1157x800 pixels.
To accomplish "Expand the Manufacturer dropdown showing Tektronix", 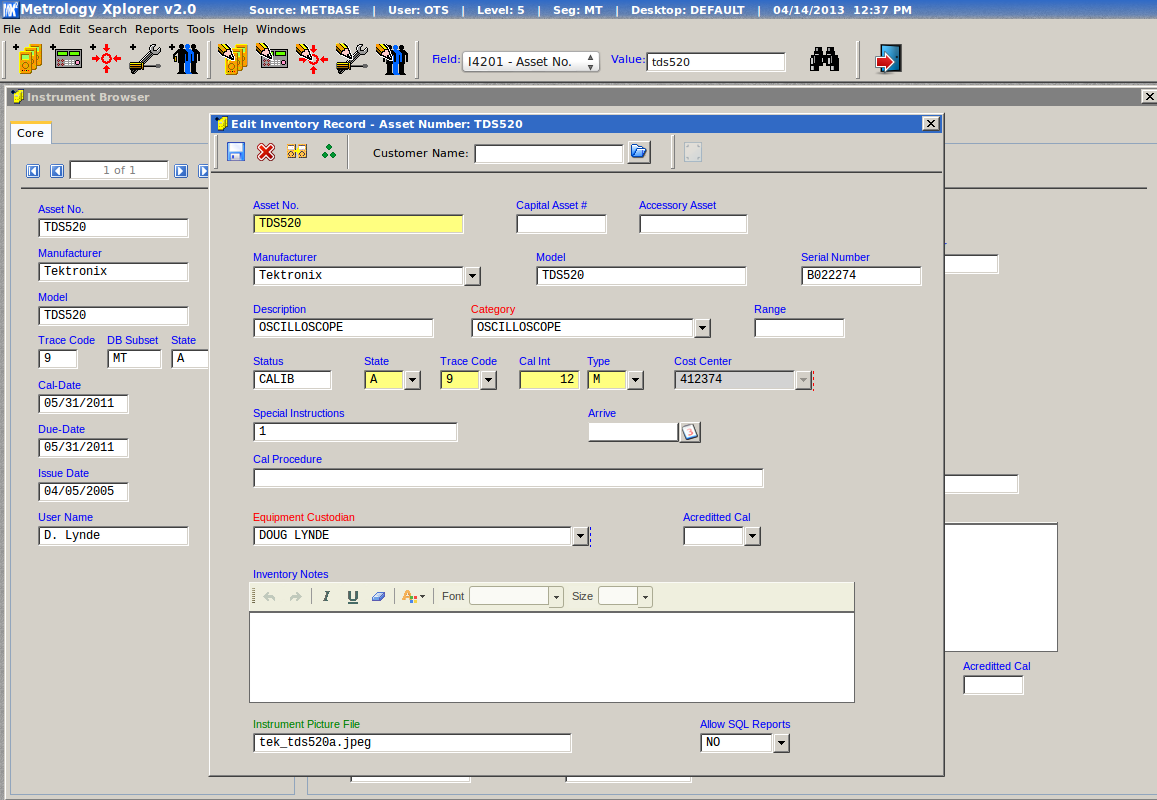I will (473, 276).
